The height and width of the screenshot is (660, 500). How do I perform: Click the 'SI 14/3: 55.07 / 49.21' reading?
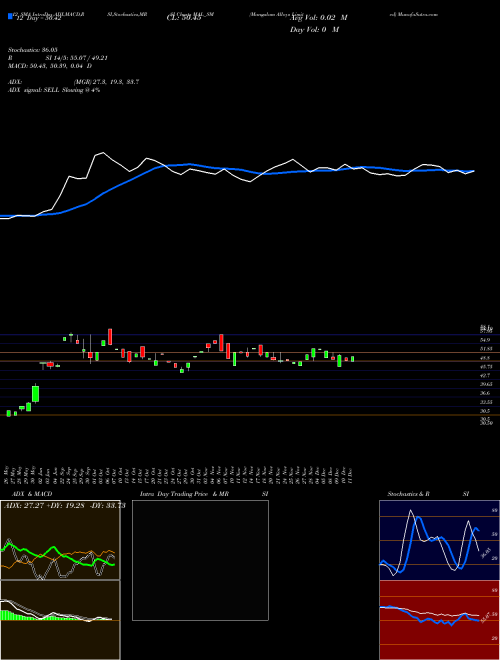pos(77,58)
